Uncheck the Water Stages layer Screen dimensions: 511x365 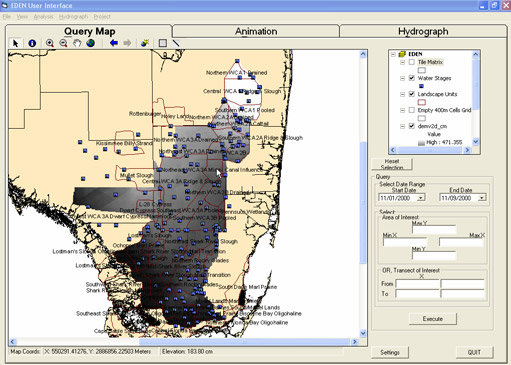point(412,78)
